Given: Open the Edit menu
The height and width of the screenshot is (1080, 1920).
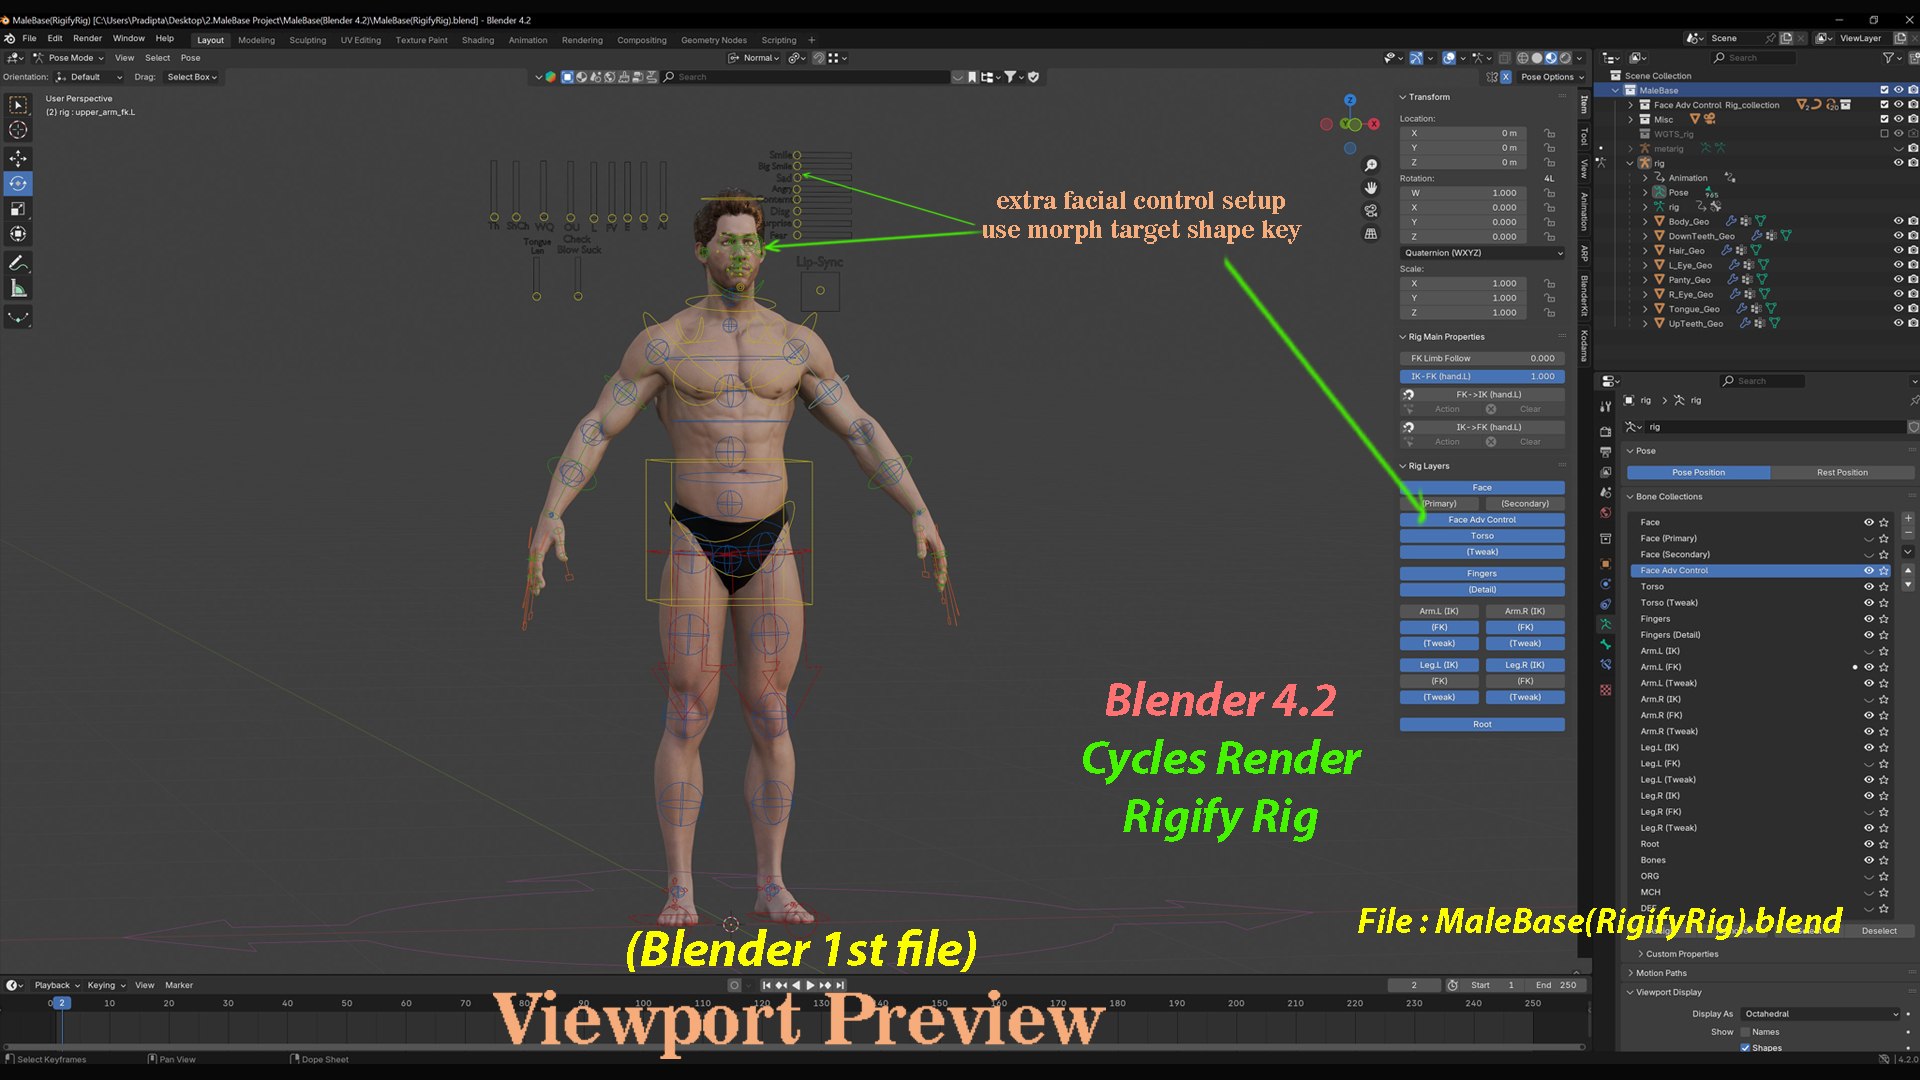Looking at the screenshot, I should pyautogui.click(x=55, y=38).
